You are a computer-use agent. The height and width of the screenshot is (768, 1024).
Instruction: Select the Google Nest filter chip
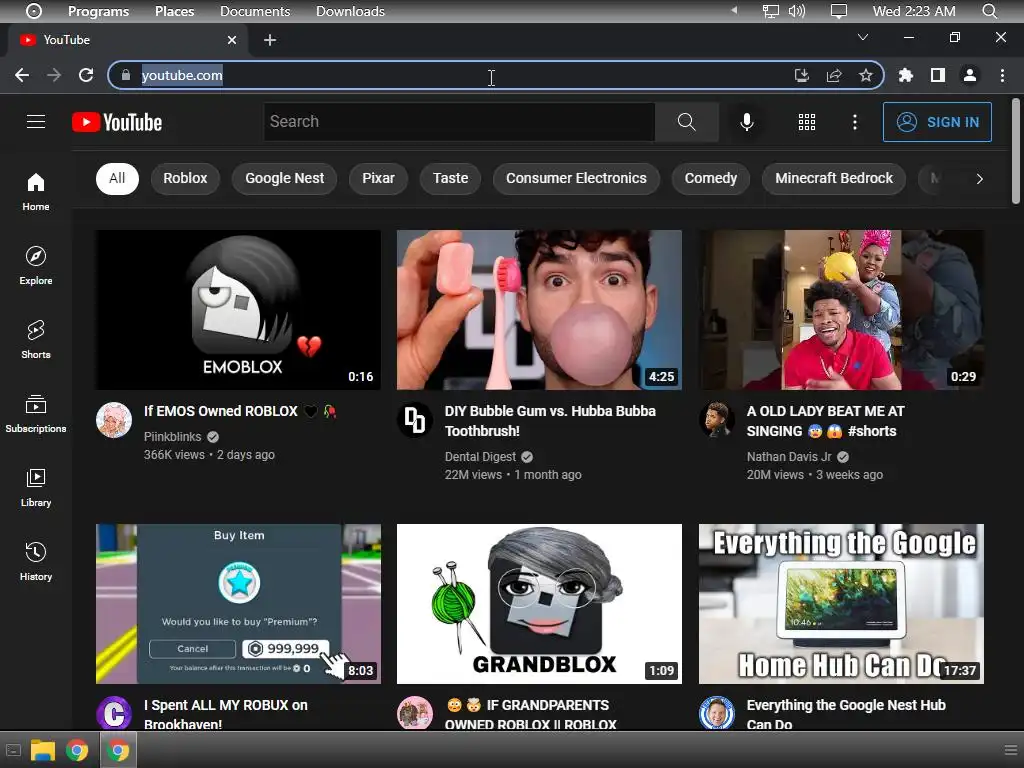point(284,178)
